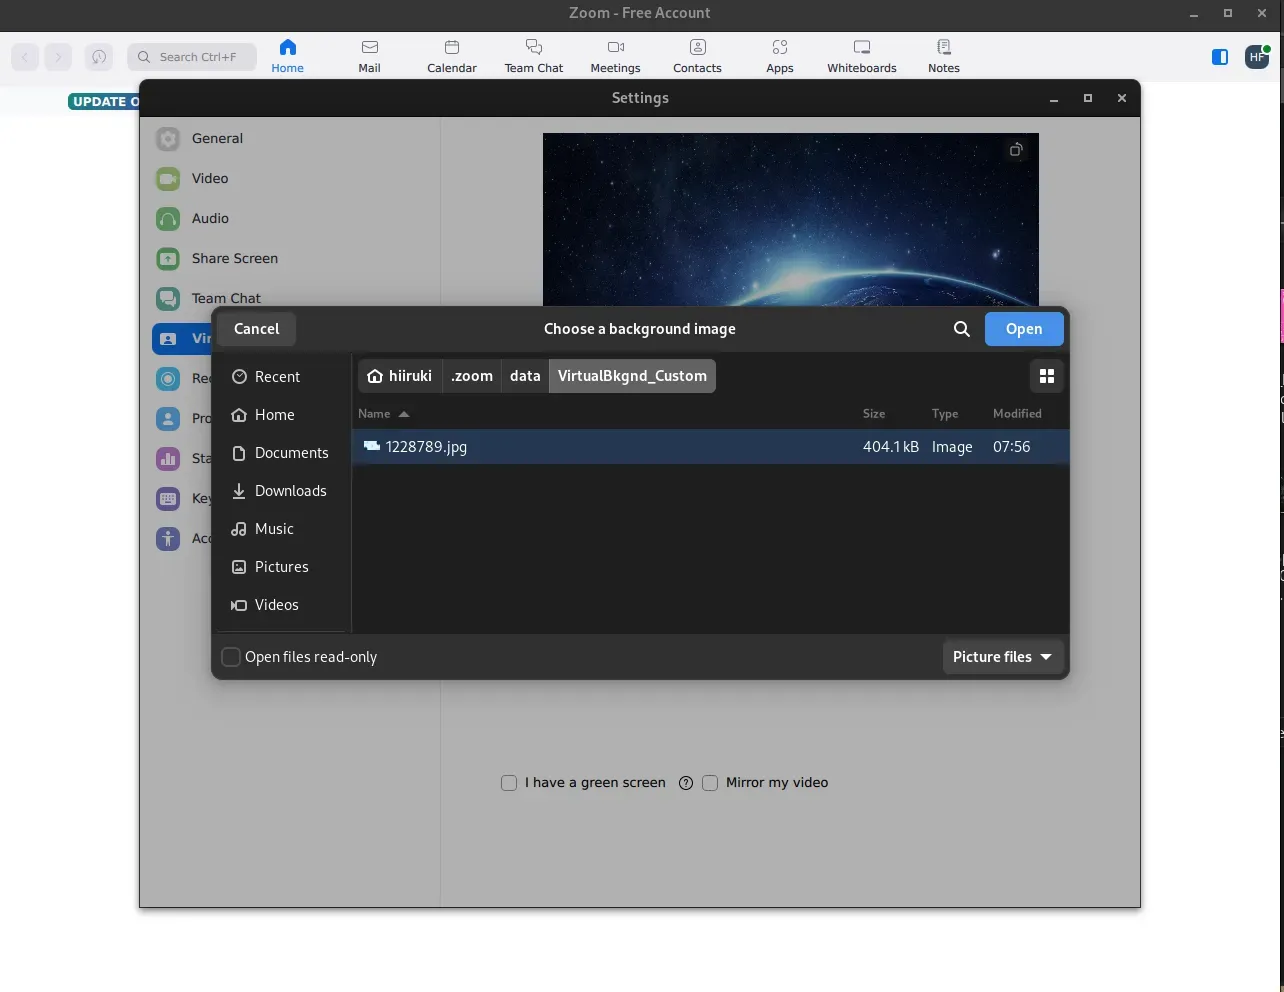The width and height of the screenshot is (1284, 992).
Task: Open the Notes section
Action: pyautogui.click(x=943, y=55)
